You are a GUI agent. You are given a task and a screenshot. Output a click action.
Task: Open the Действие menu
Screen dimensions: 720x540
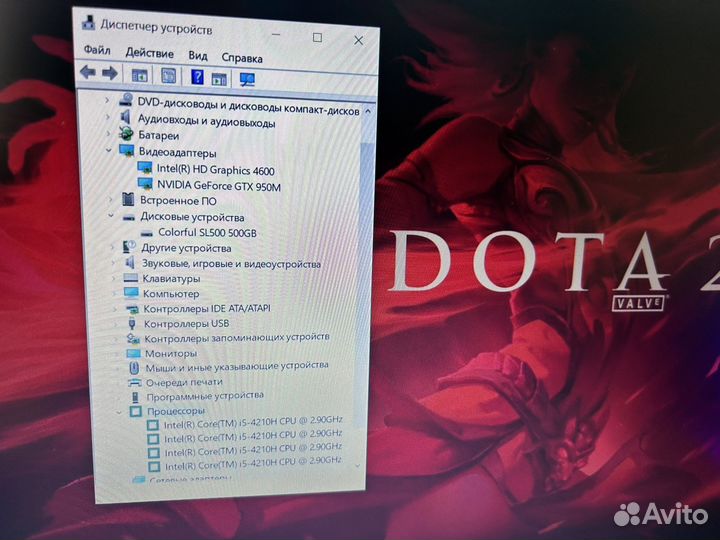(x=149, y=53)
